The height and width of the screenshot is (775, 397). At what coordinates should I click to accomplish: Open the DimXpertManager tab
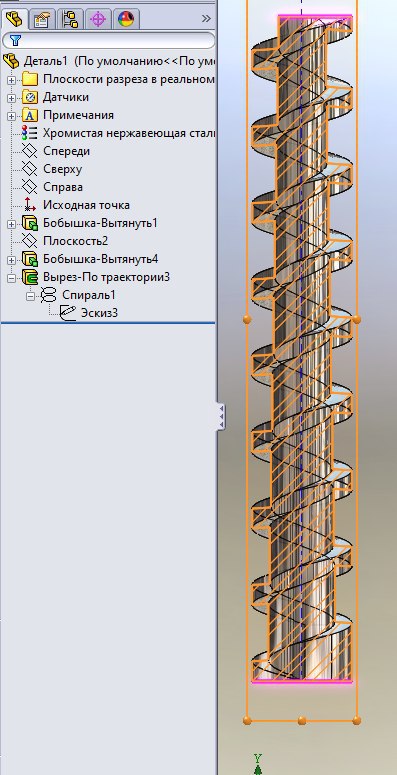98,20
